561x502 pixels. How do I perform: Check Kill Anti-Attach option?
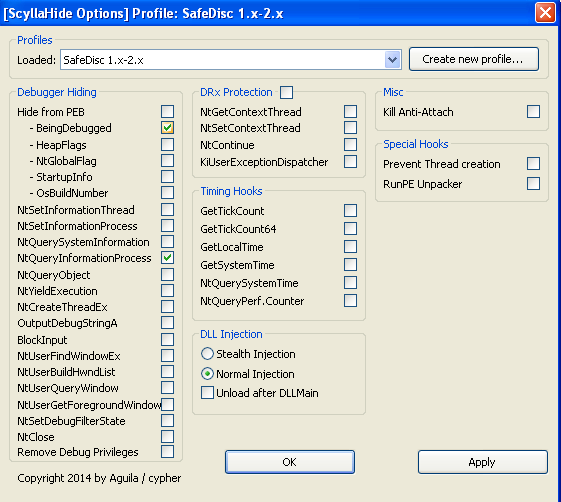pos(533,112)
